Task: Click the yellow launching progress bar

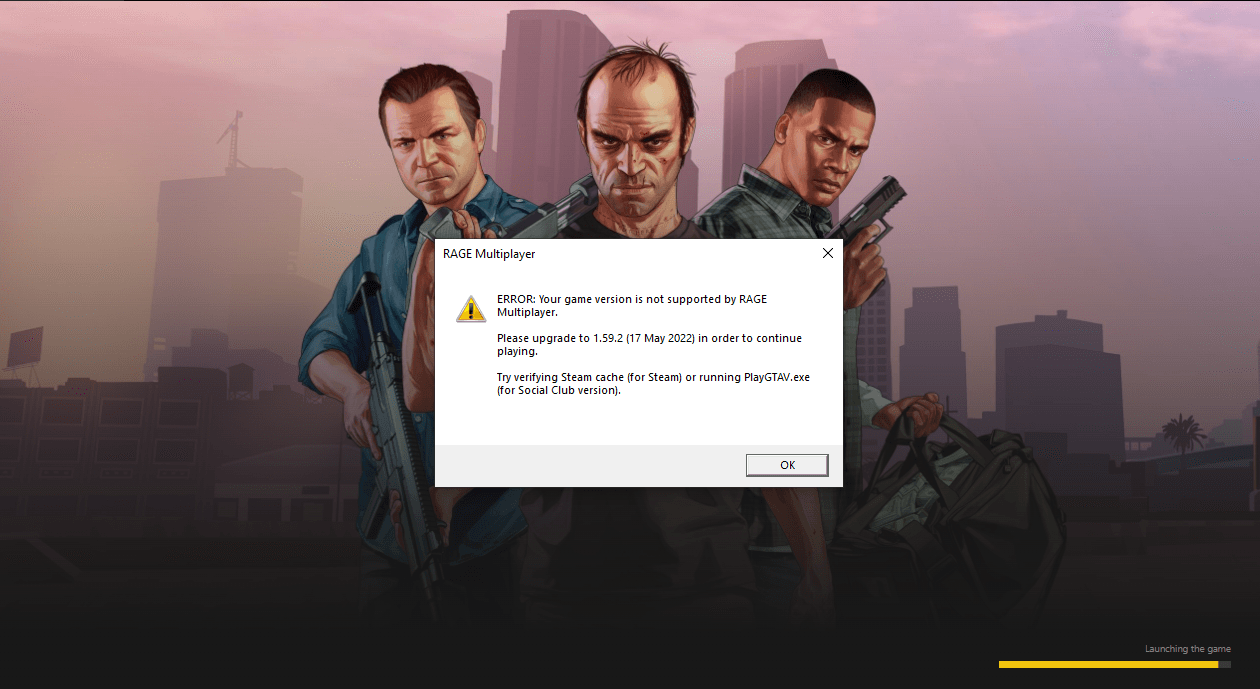Action: tap(1108, 664)
